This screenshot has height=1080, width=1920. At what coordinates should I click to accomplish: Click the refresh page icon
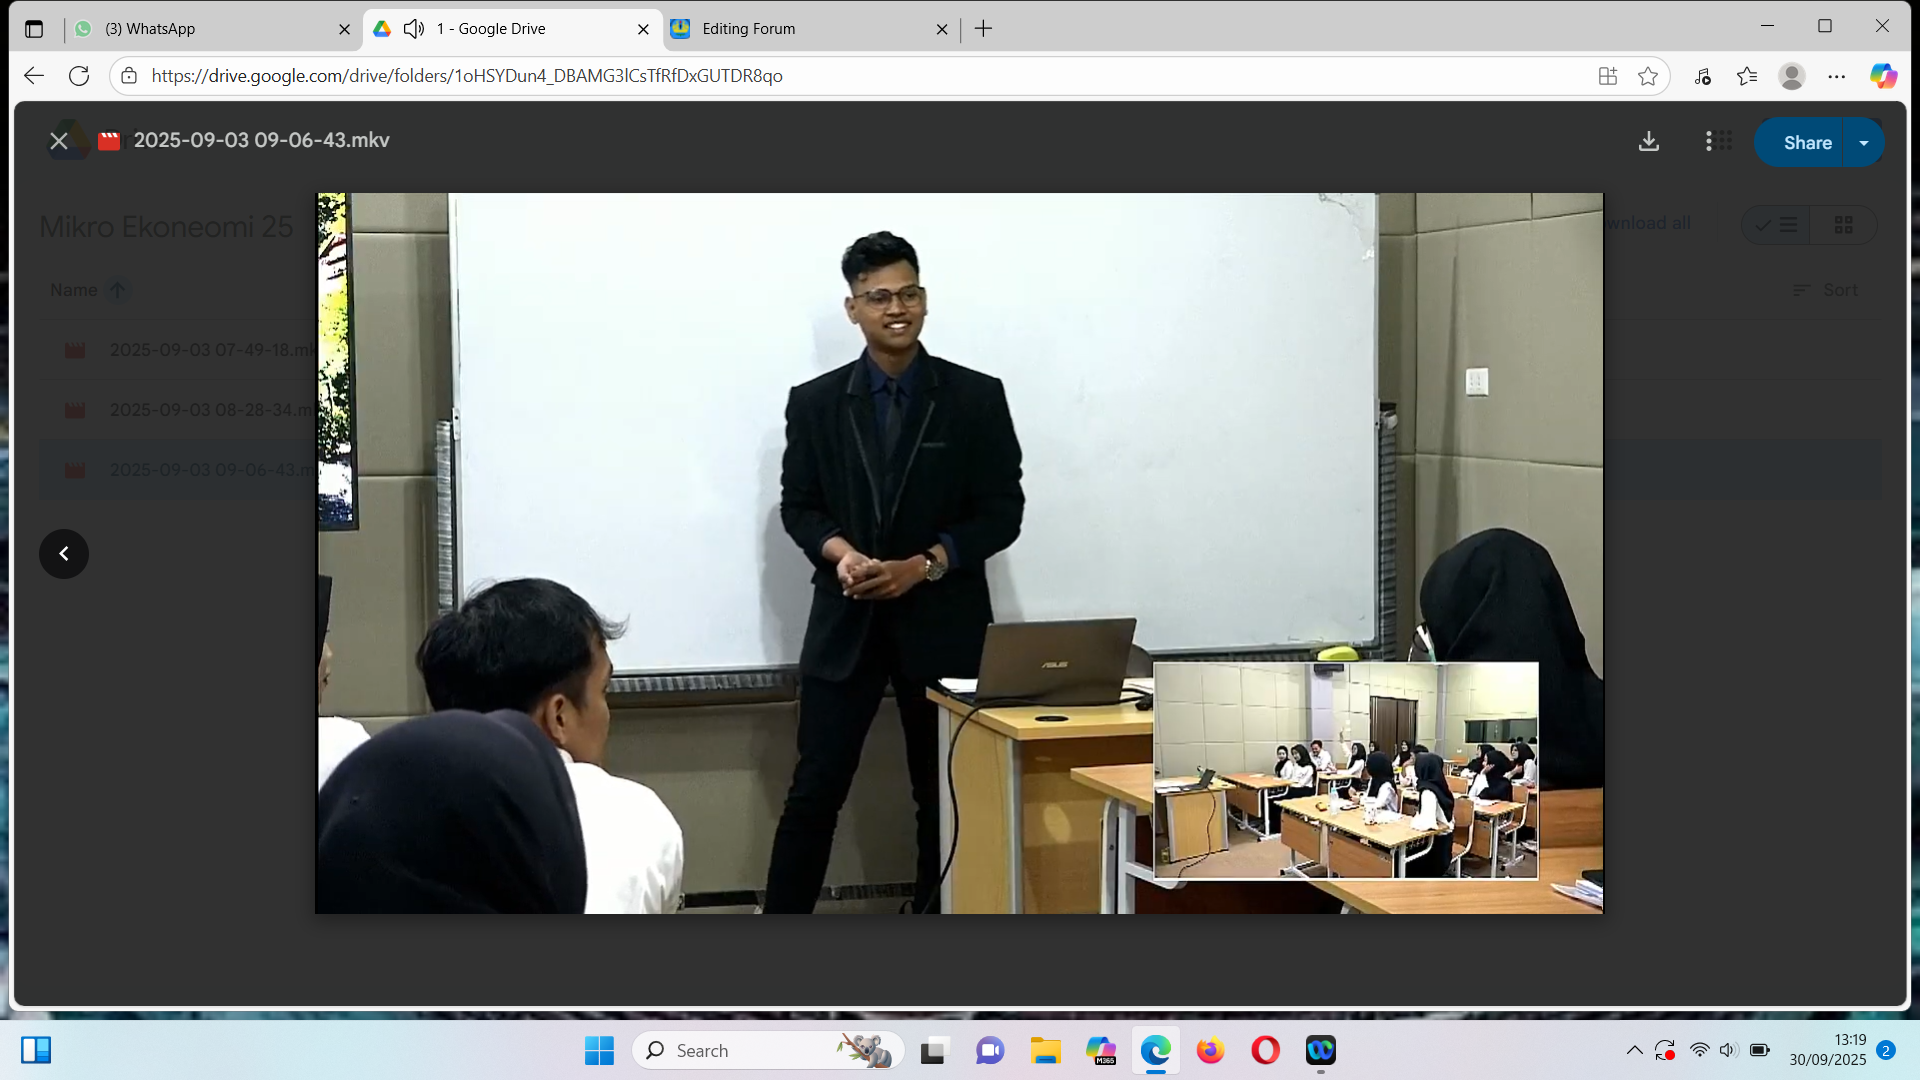tap(79, 76)
